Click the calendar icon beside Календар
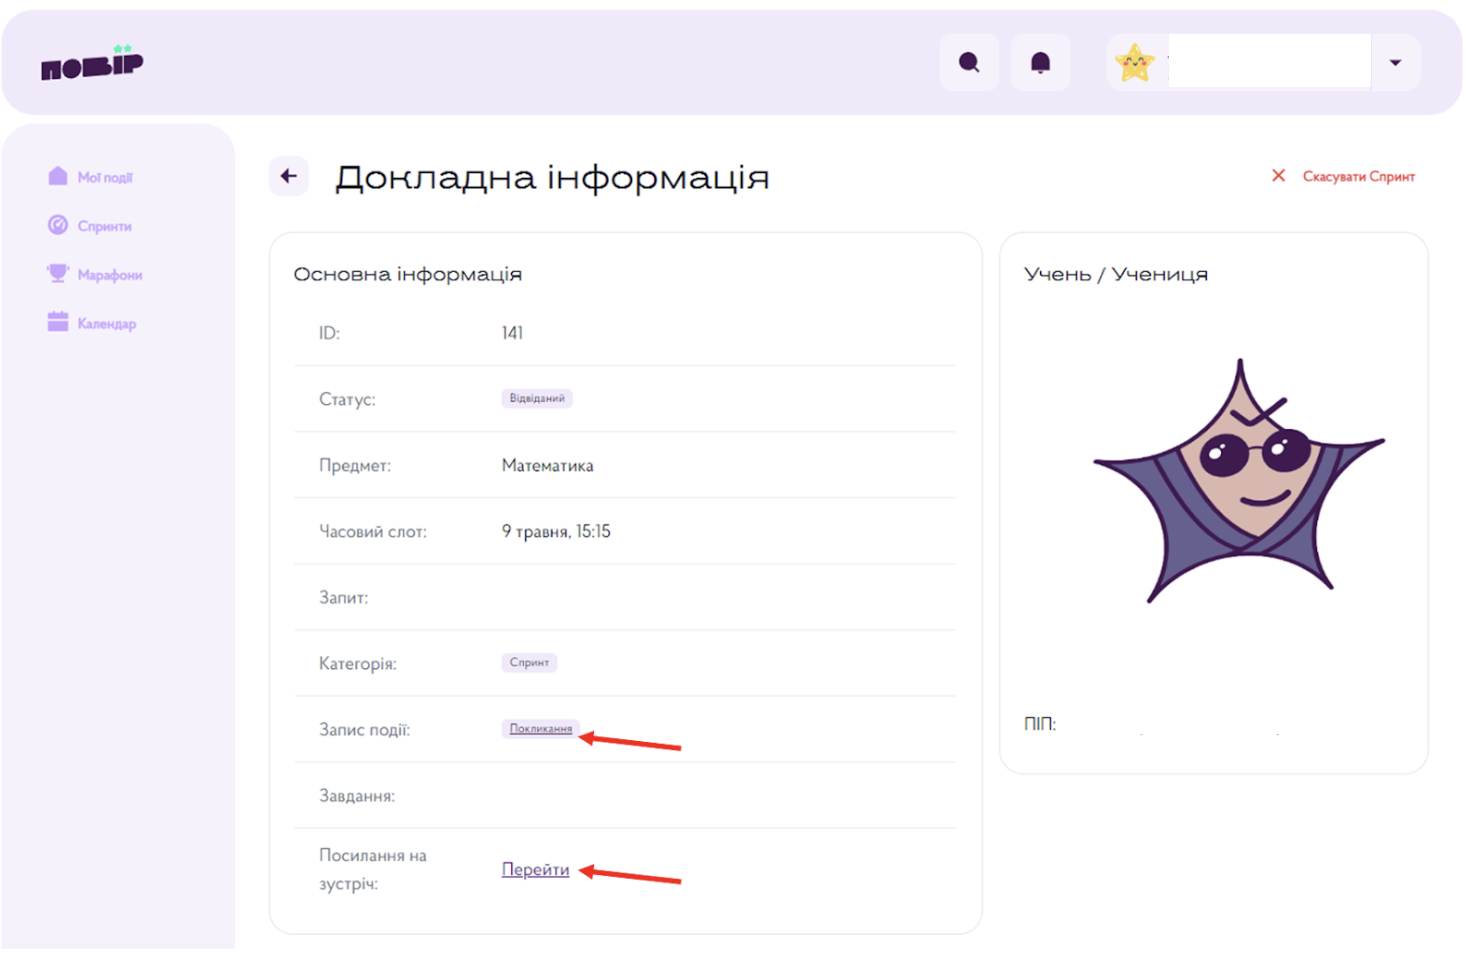Image resolution: width=1466 pixels, height=960 pixels. pyautogui.click(x=58, y=322)
